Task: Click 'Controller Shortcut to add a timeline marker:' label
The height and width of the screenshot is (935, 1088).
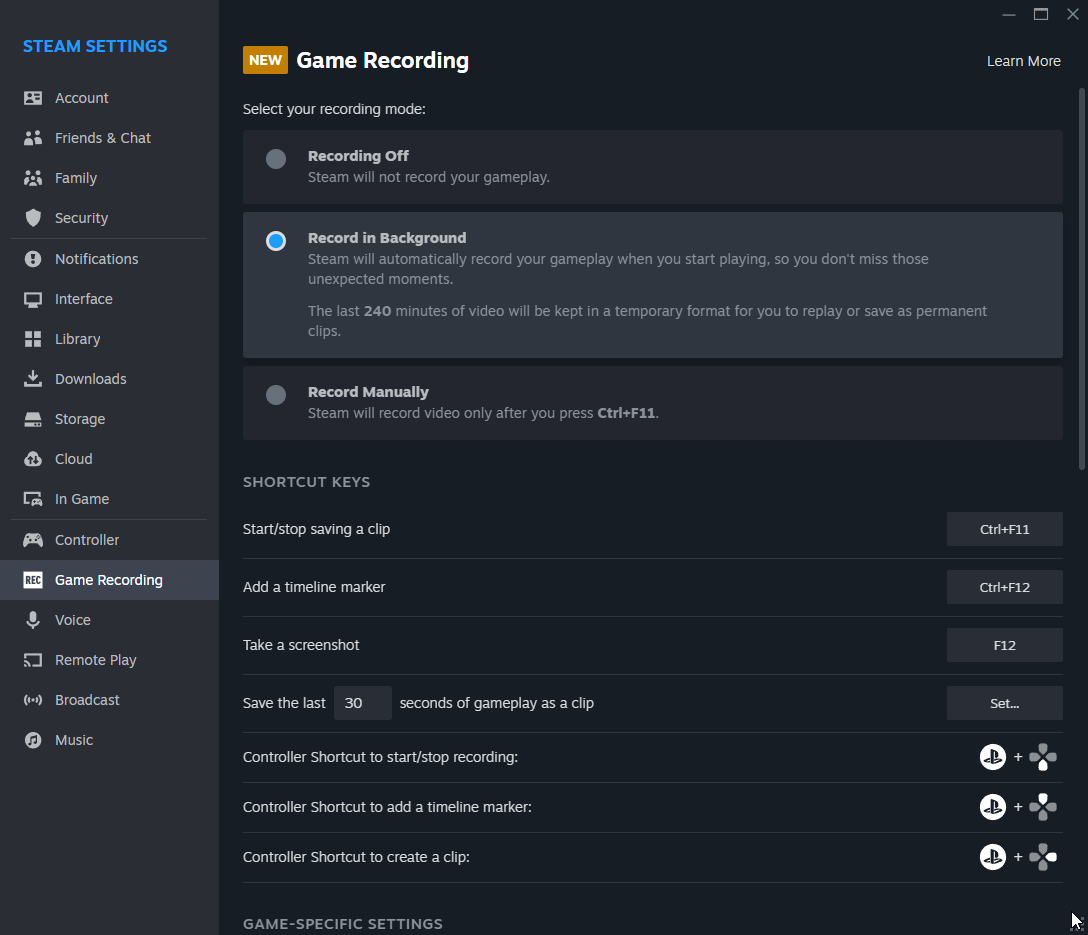Action: [x=387, y=807]
